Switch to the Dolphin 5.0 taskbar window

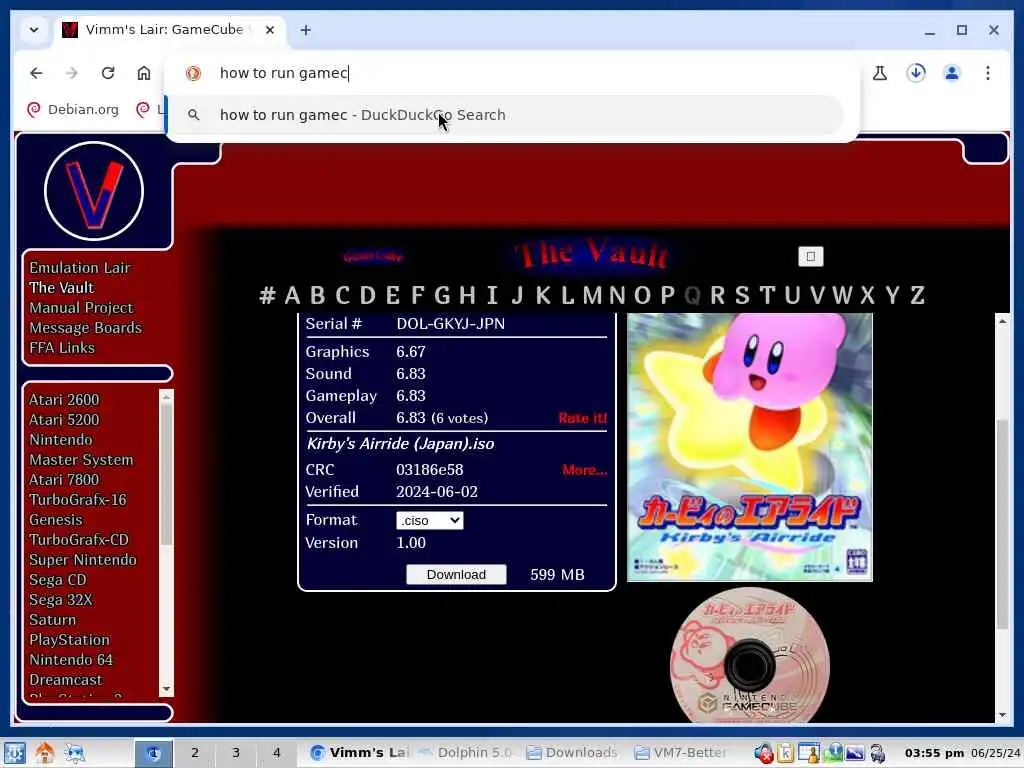pyautogui.click(x=466, y=753)
